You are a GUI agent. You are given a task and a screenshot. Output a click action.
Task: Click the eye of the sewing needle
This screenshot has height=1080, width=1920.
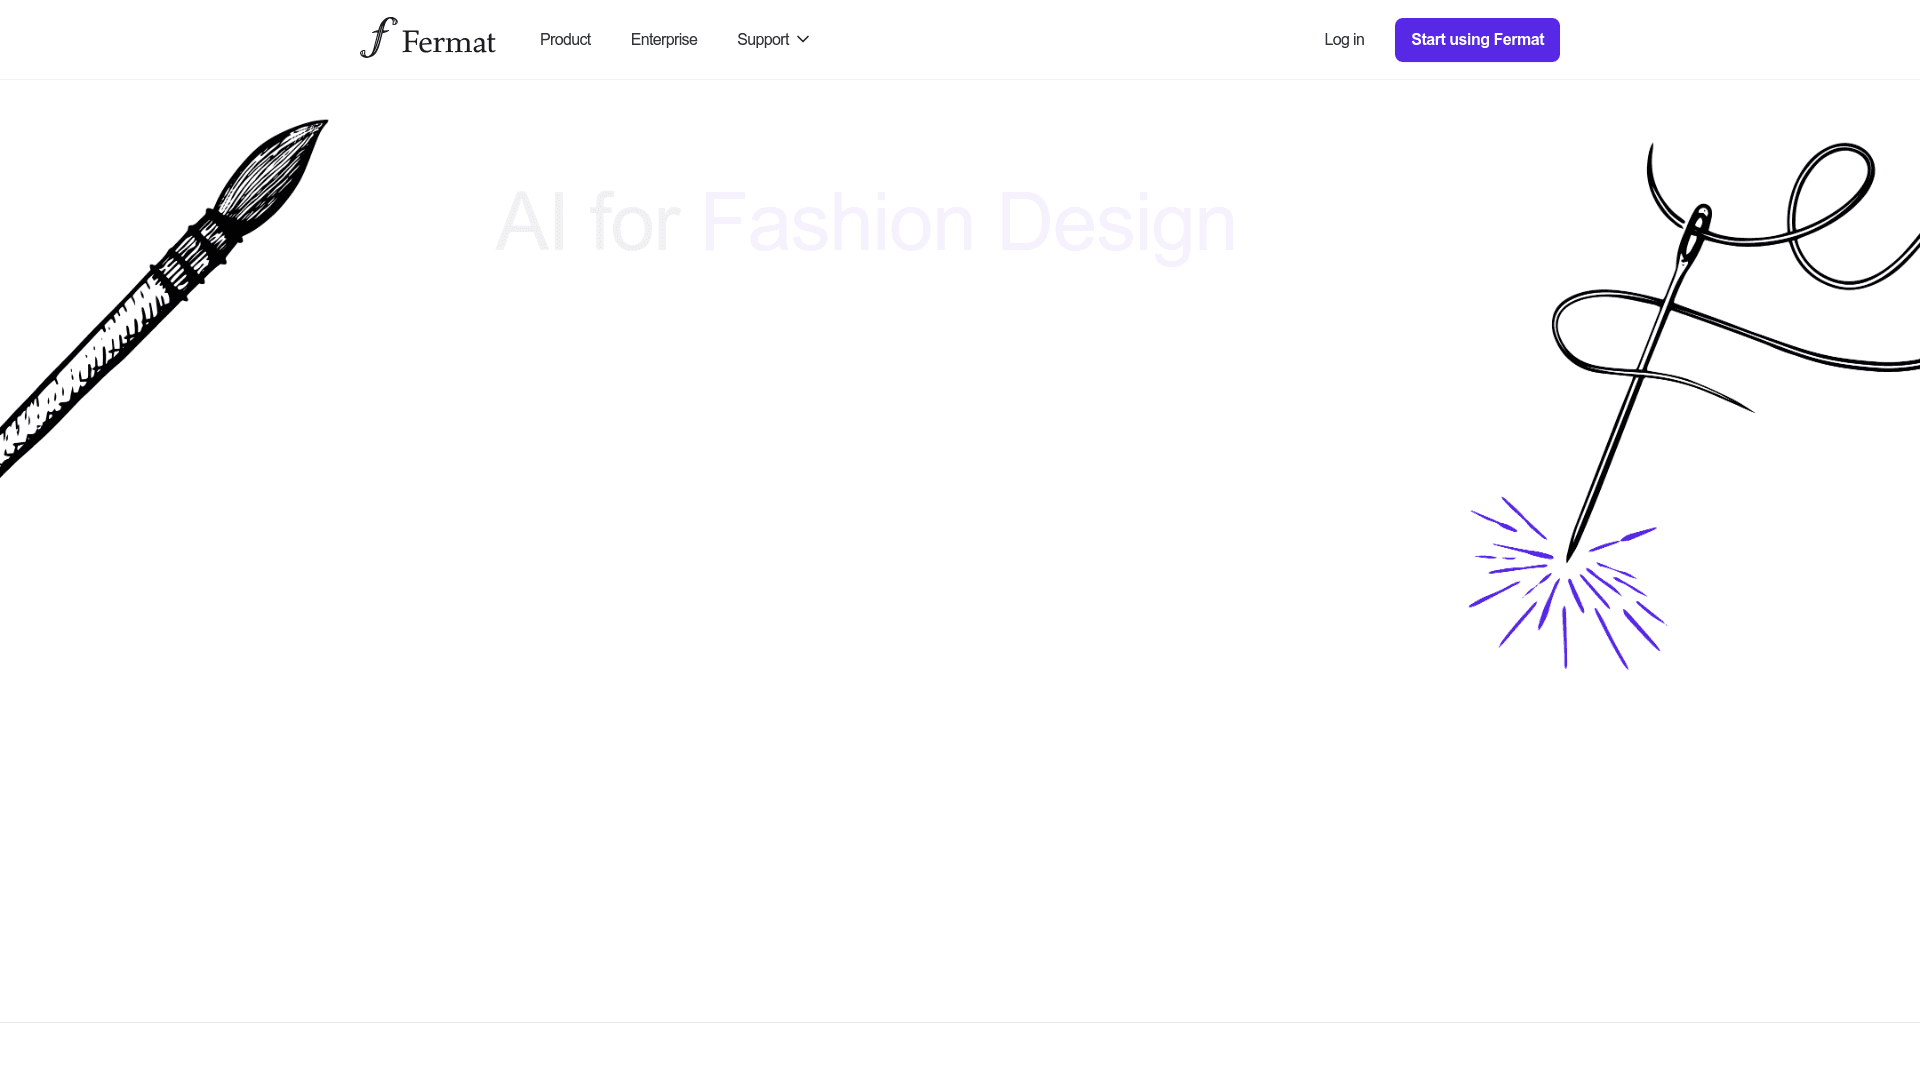coord(1695,235)
